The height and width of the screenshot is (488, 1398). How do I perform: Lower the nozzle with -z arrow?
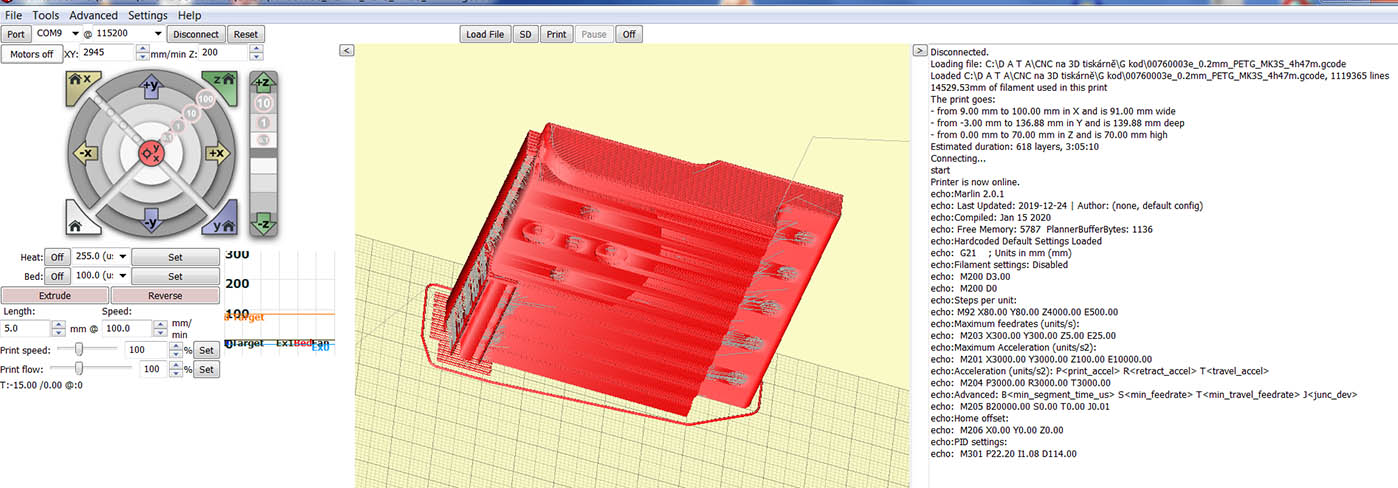click(x=264, y=223)
